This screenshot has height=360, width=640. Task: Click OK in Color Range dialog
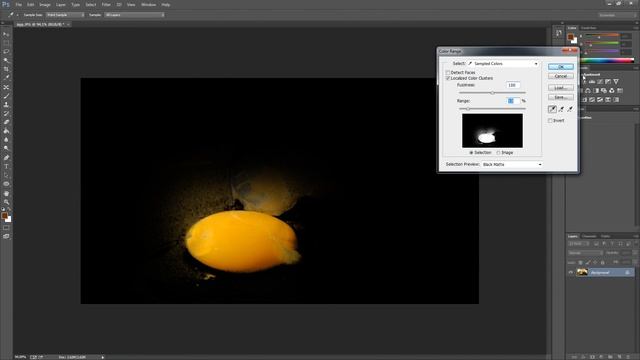click(x=561, y=67)
